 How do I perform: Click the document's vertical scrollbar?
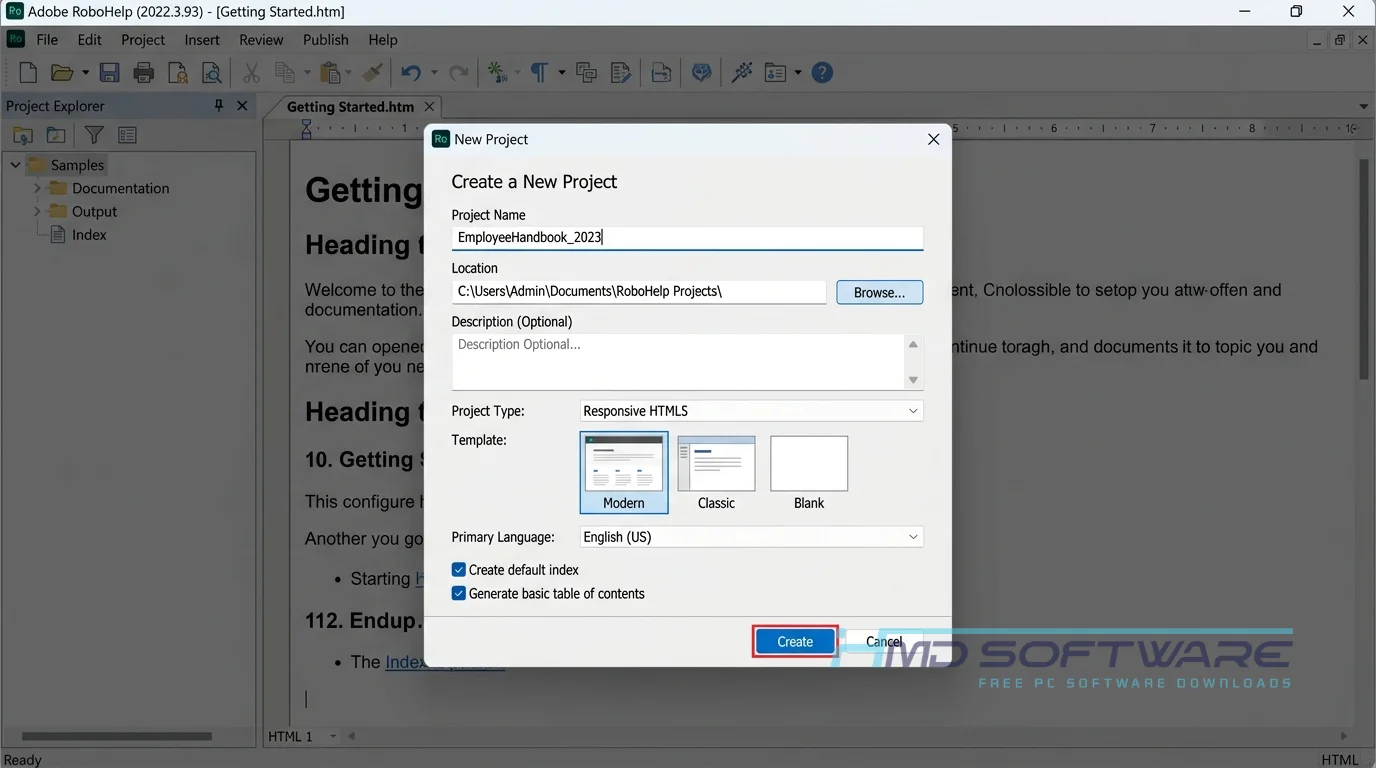(x=1364, y=270)
